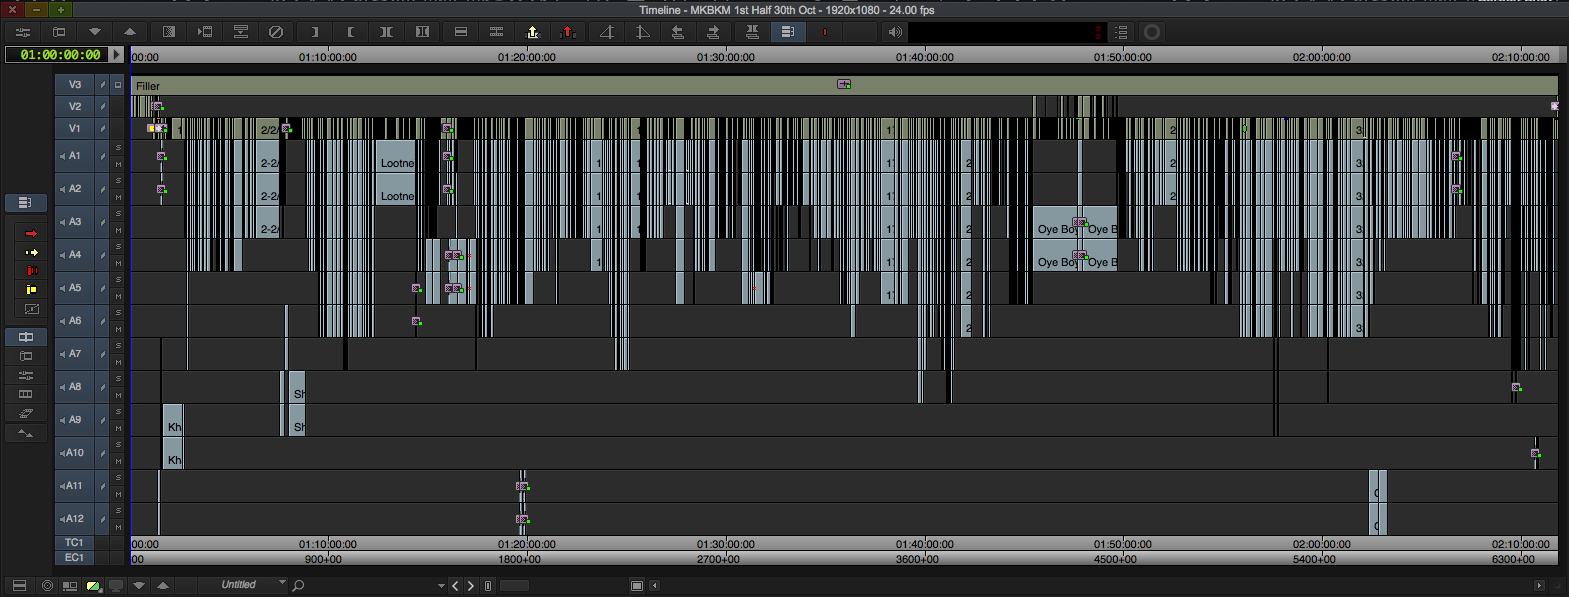This screenshot has height=597, width=1569.
Task: Click the audio meter display in toolbar
Action: (x=1007, y=32)
